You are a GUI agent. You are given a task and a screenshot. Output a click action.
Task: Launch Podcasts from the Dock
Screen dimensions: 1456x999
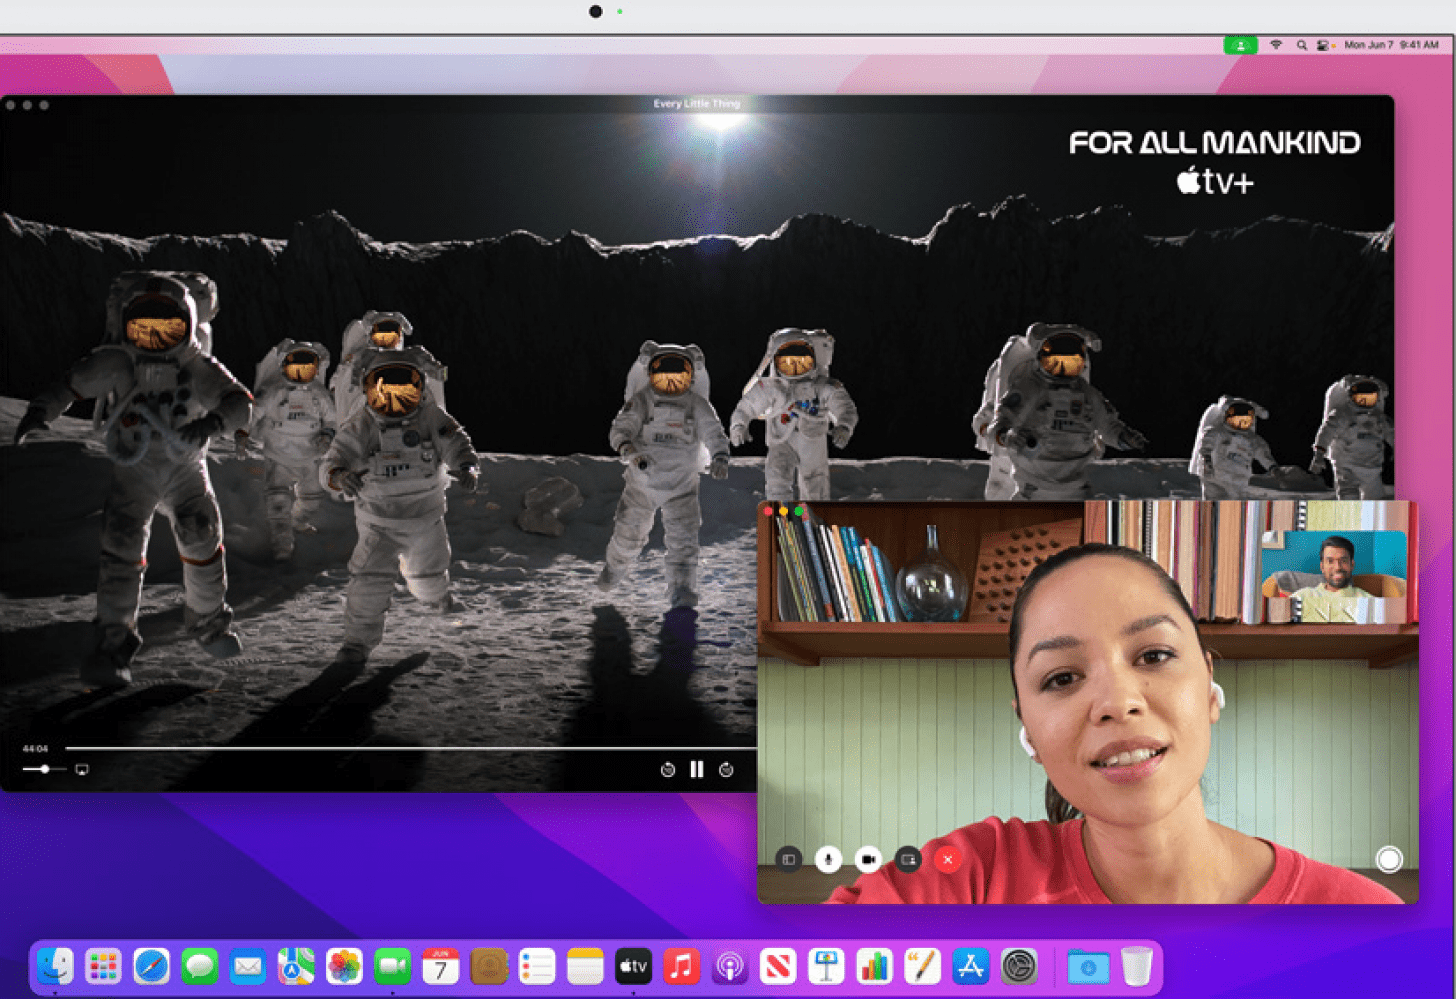[x=730, y=967]
